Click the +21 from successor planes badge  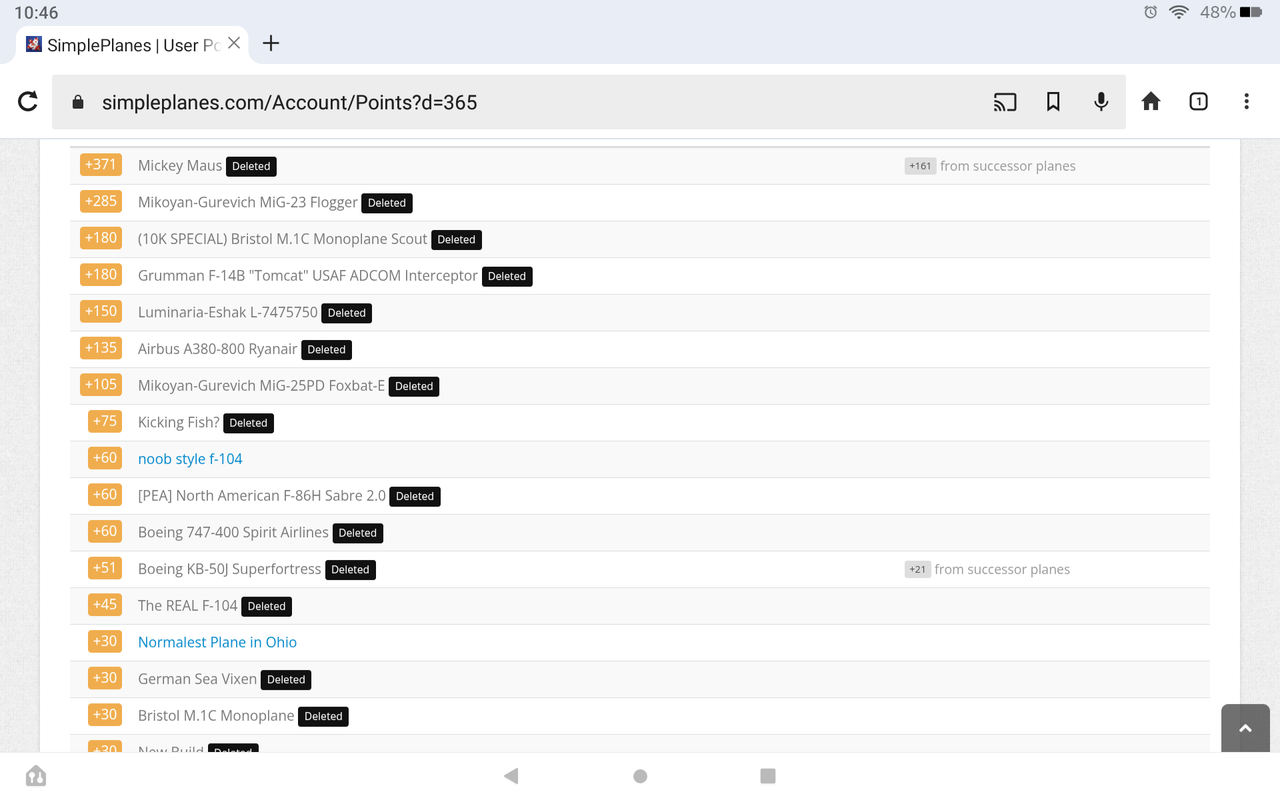pyautogui.click(x=917, y=569)
